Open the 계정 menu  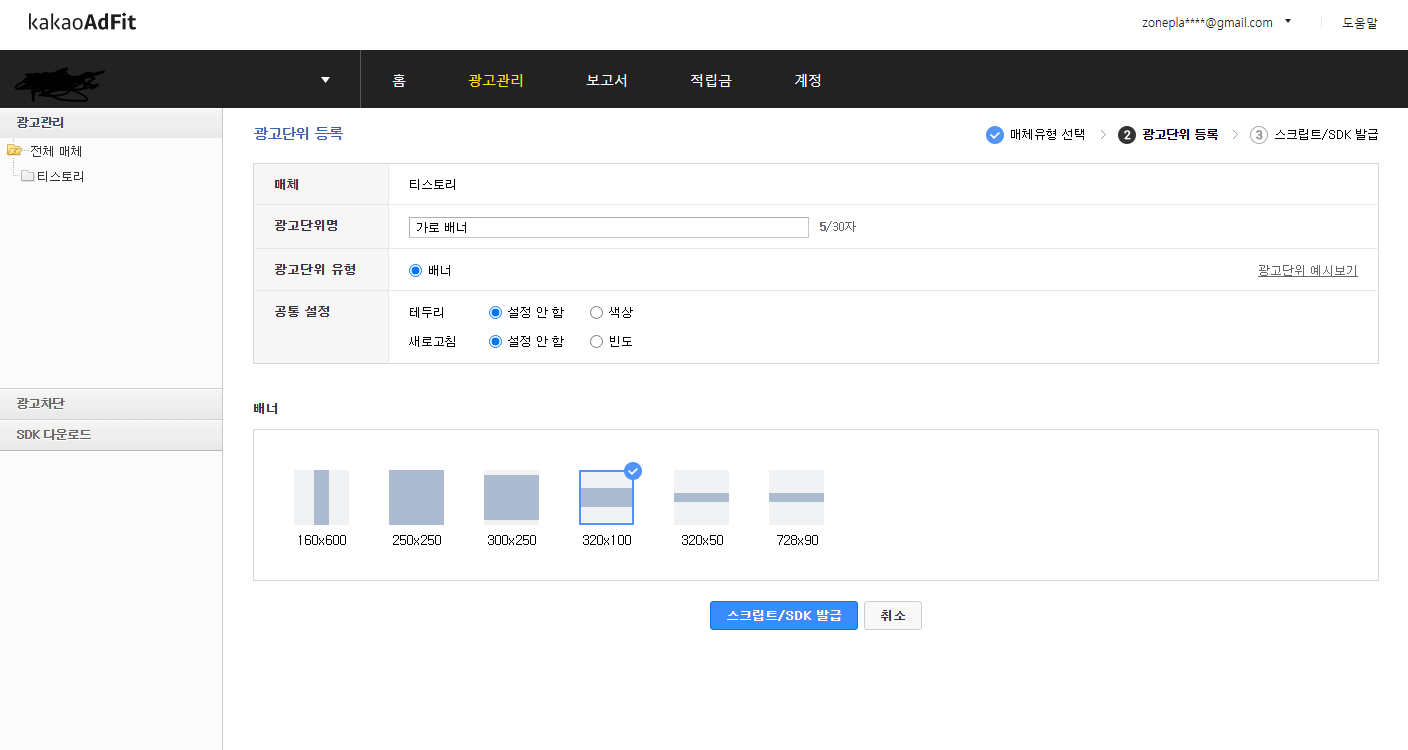point(808,81)
